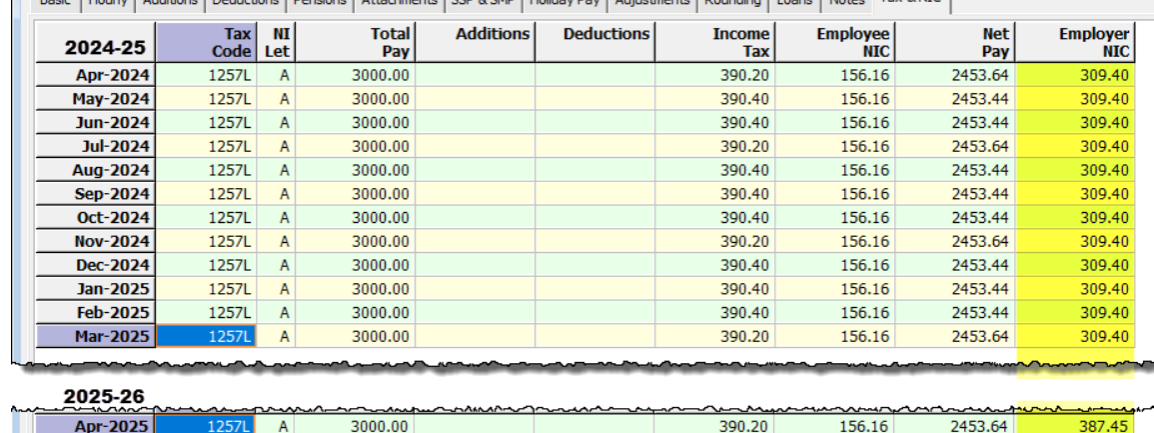Click the Income Tax 390.20 for Apr-2024
This screenshot has height=433, width=1154.
[x=715, y=75]
